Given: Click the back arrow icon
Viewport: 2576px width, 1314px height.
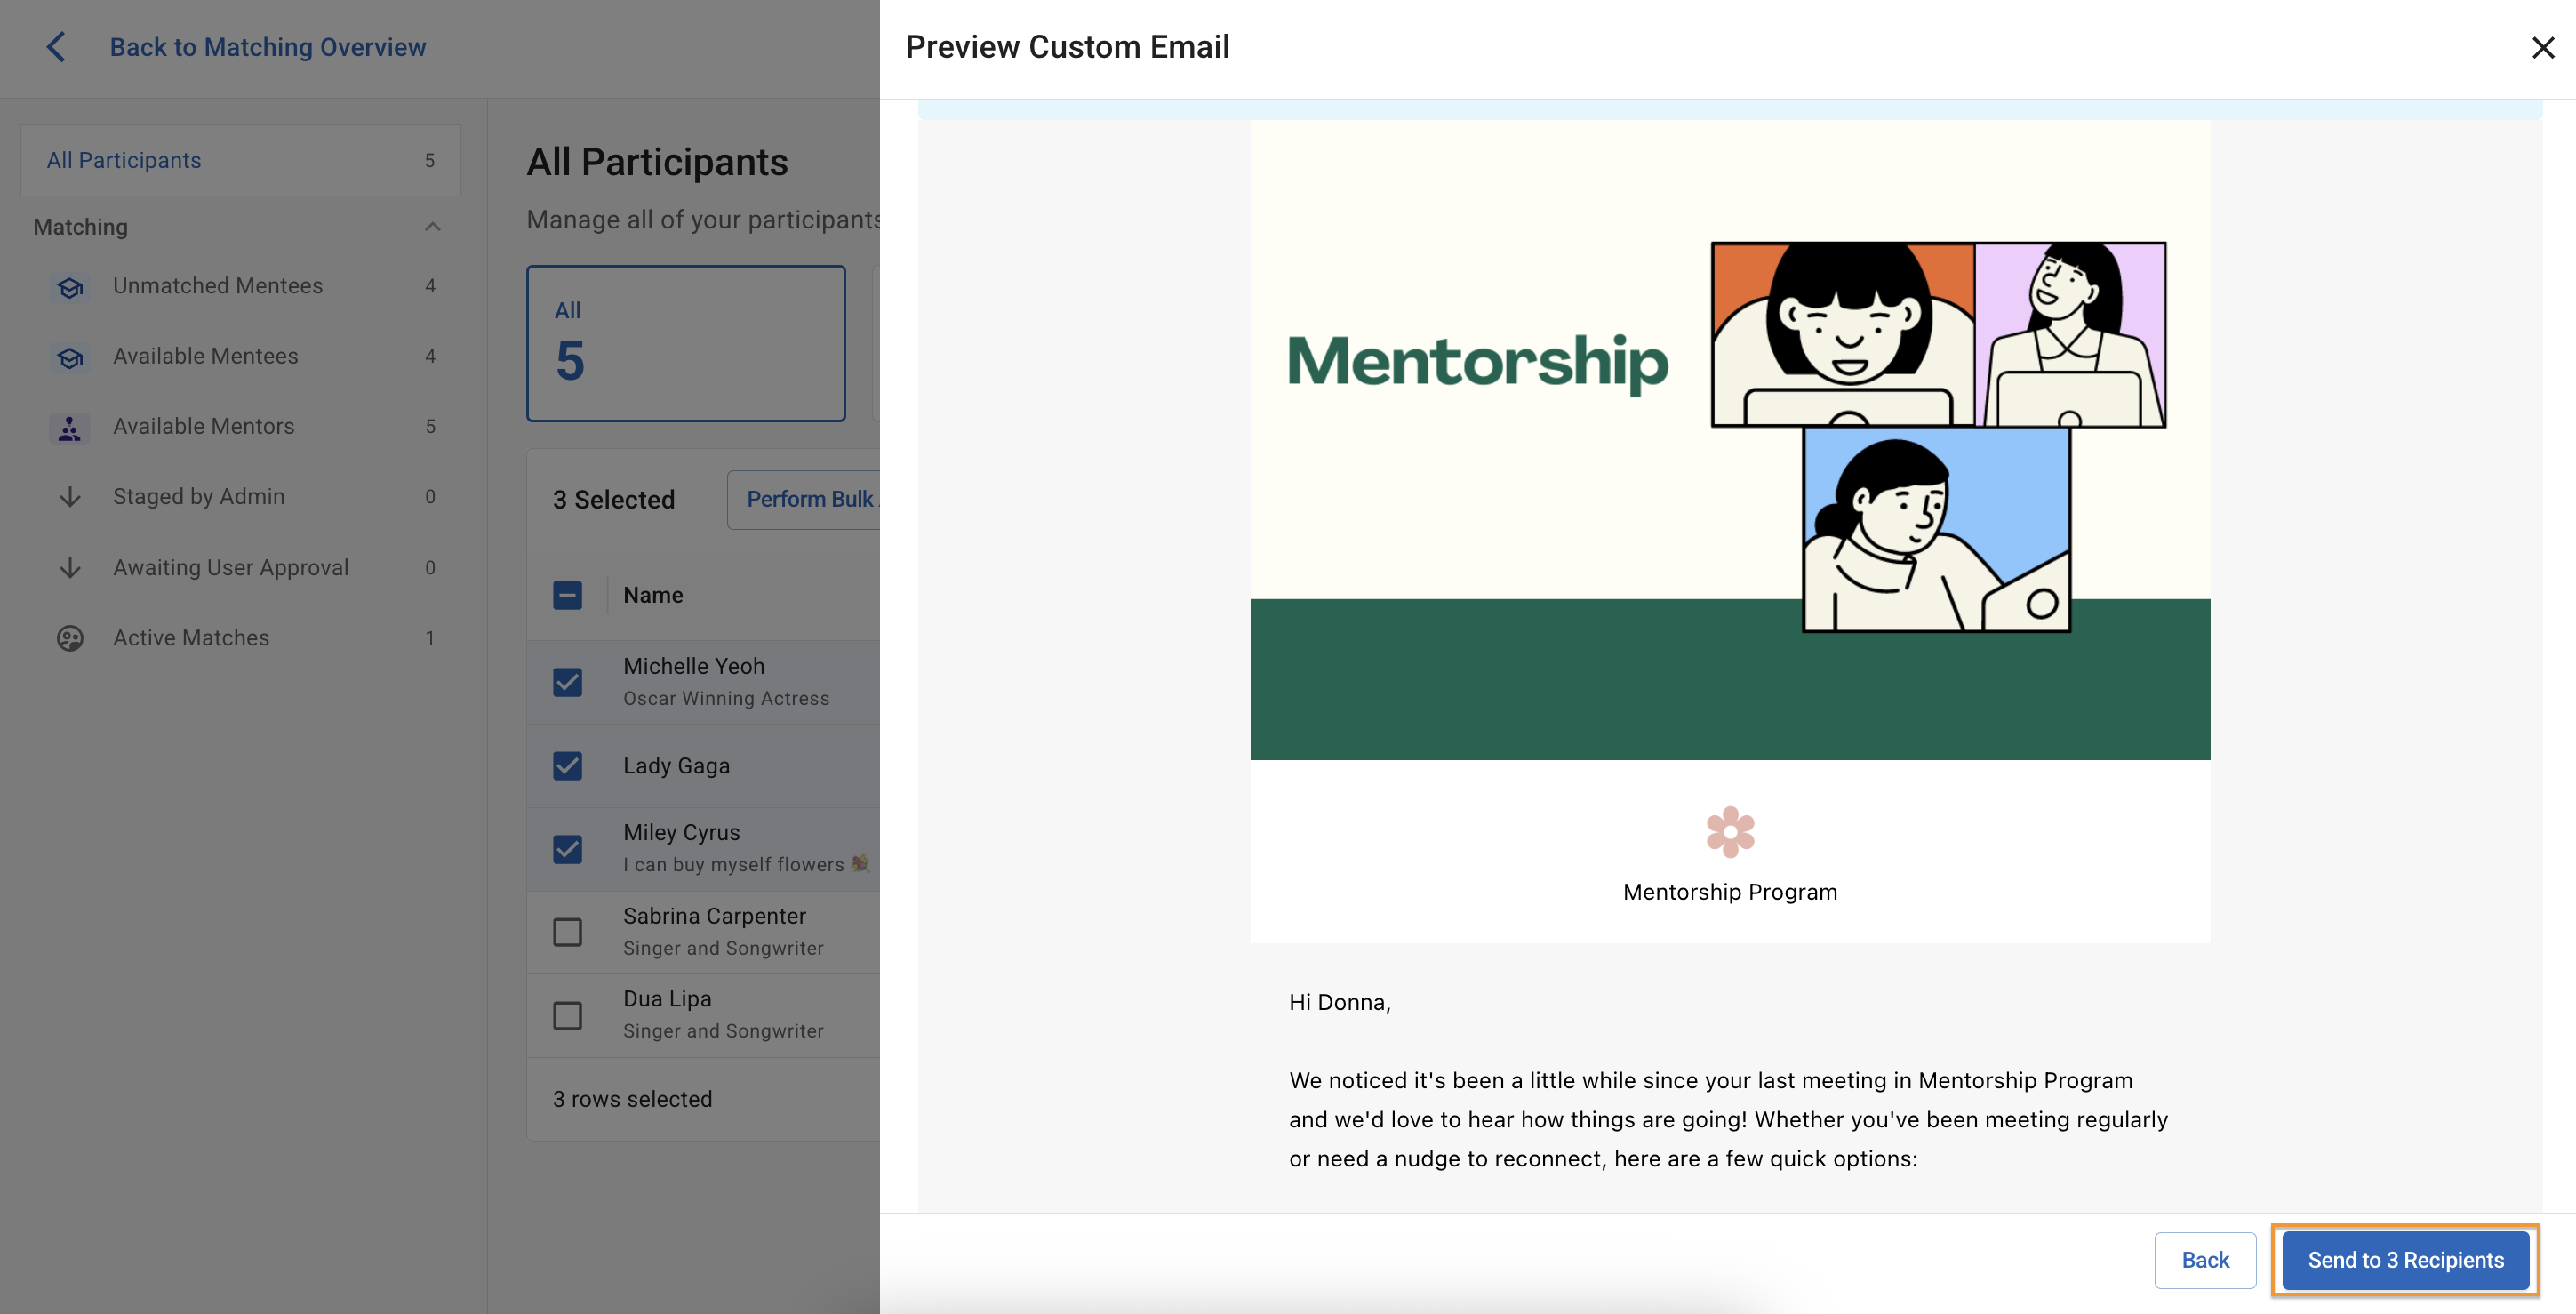Looking at the screenshot, I should [x=56, y=47].
